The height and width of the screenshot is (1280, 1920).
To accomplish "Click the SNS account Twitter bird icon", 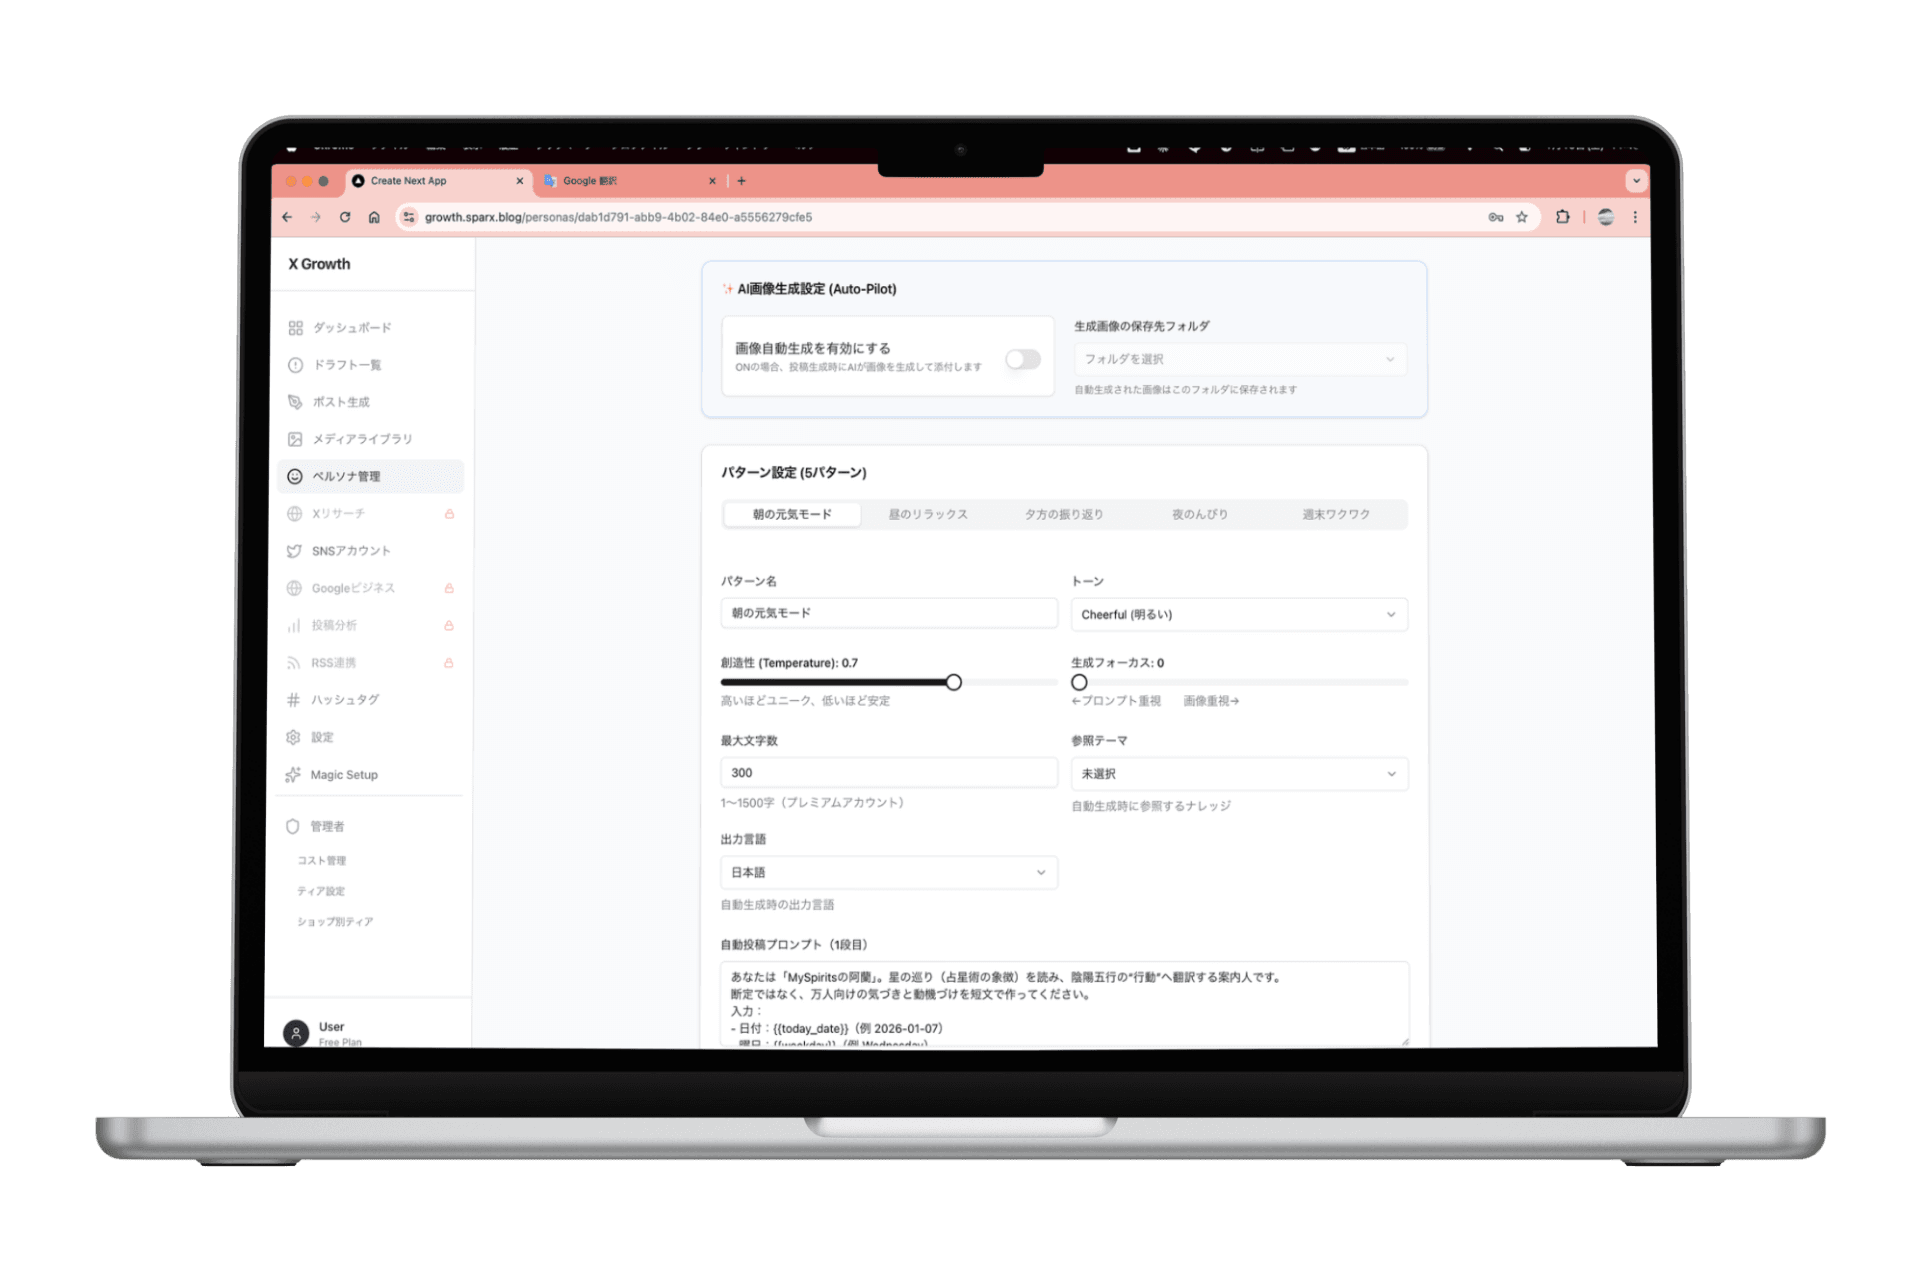I will (x=294, y=551).
